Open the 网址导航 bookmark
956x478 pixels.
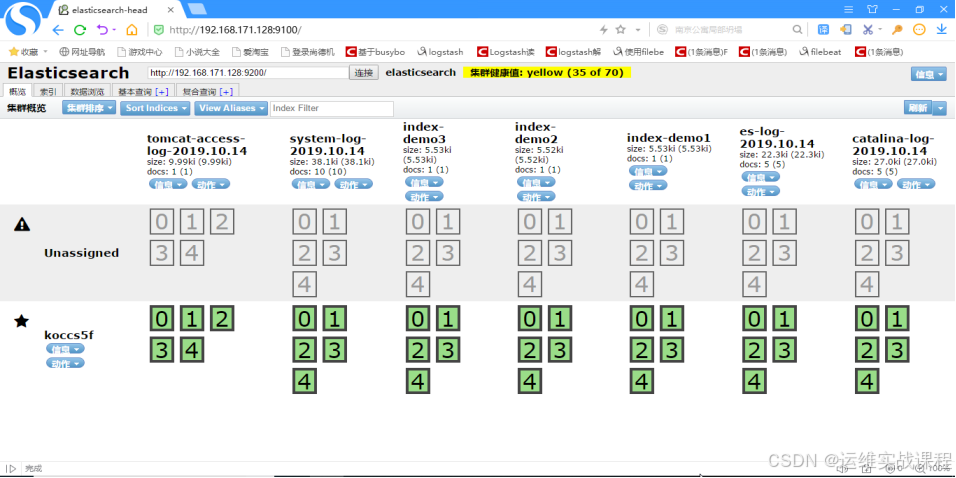(82, 52)
